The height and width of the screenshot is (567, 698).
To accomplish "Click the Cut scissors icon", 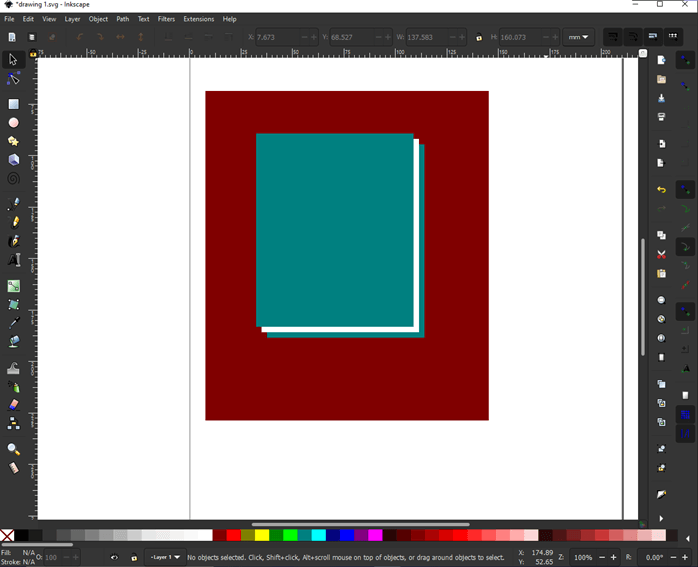I will coord(661,255).
